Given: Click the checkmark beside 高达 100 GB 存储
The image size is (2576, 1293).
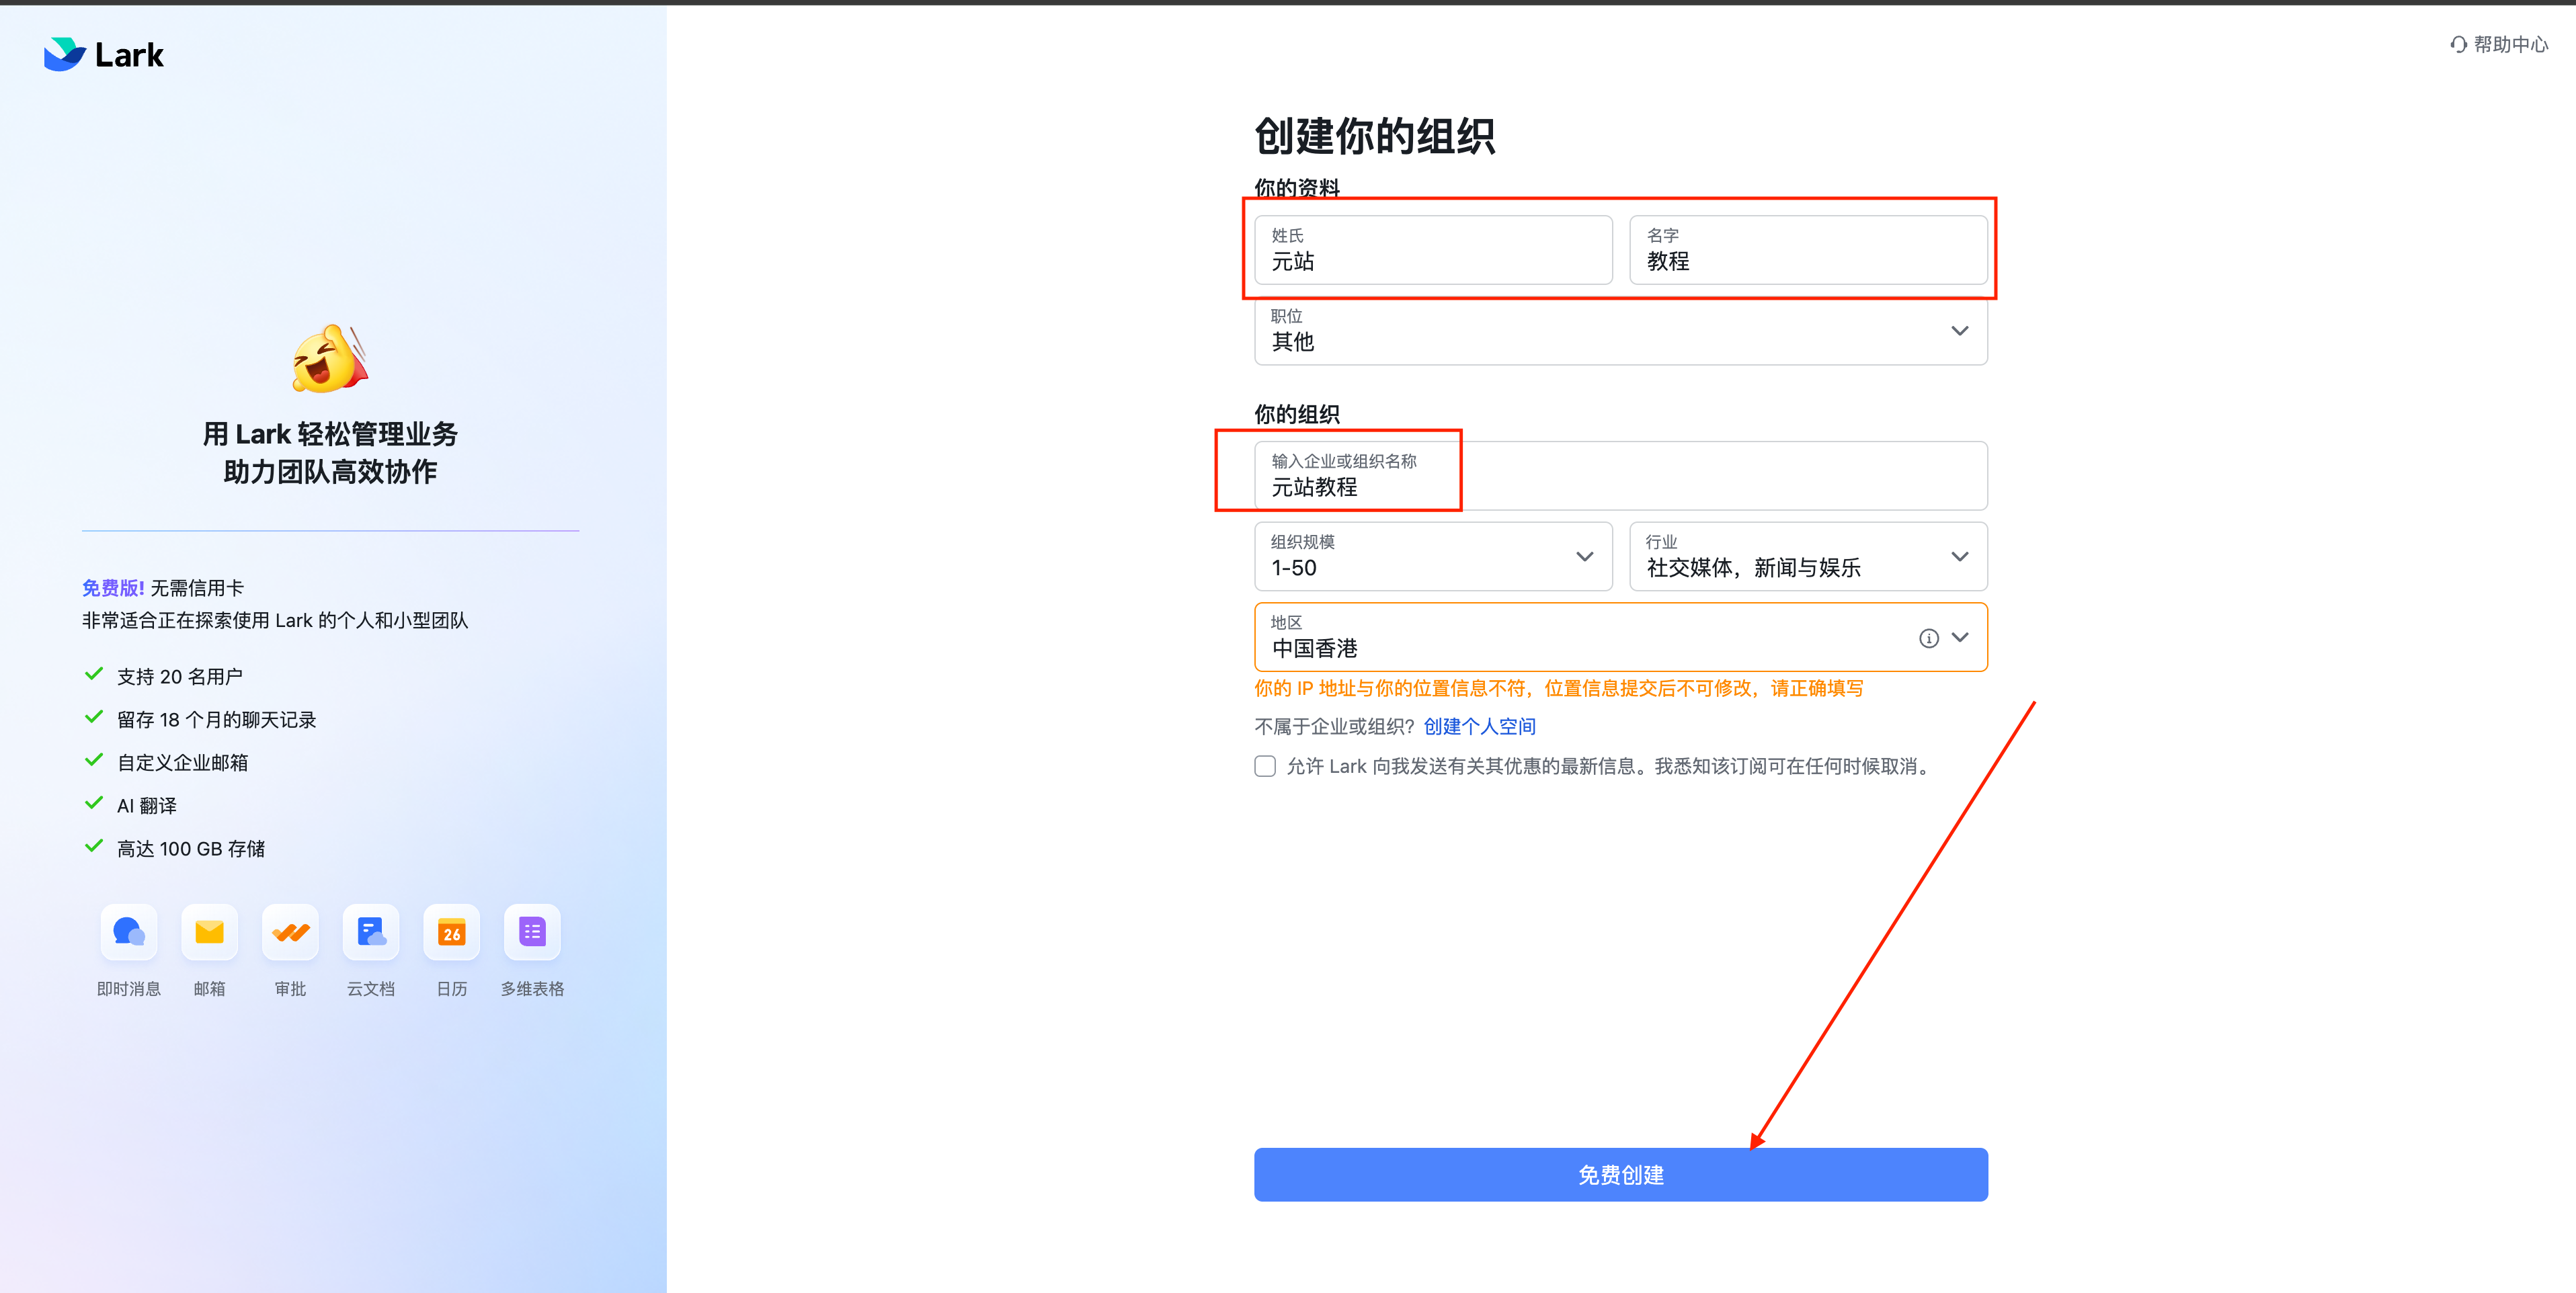Looking at the screenshot, I should [94, 847].
